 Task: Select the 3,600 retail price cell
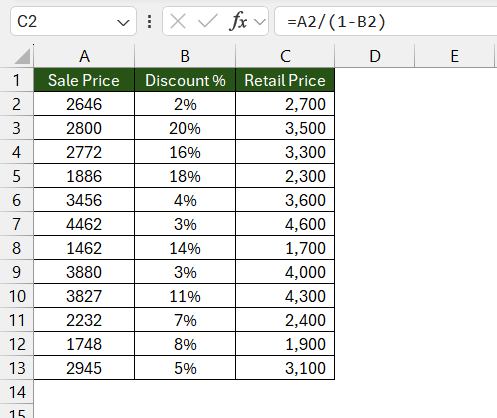coord(285,200)
